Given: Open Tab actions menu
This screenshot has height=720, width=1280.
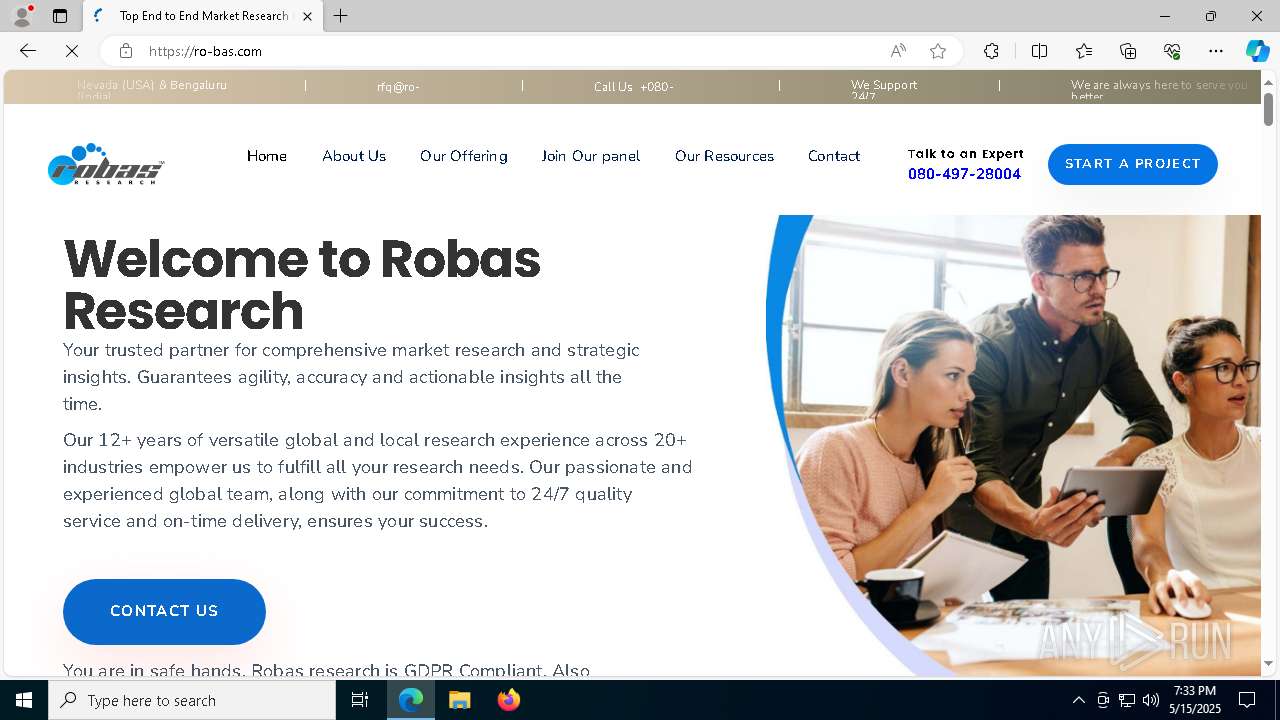Looking at the screenshot, I should coord(60,16).
